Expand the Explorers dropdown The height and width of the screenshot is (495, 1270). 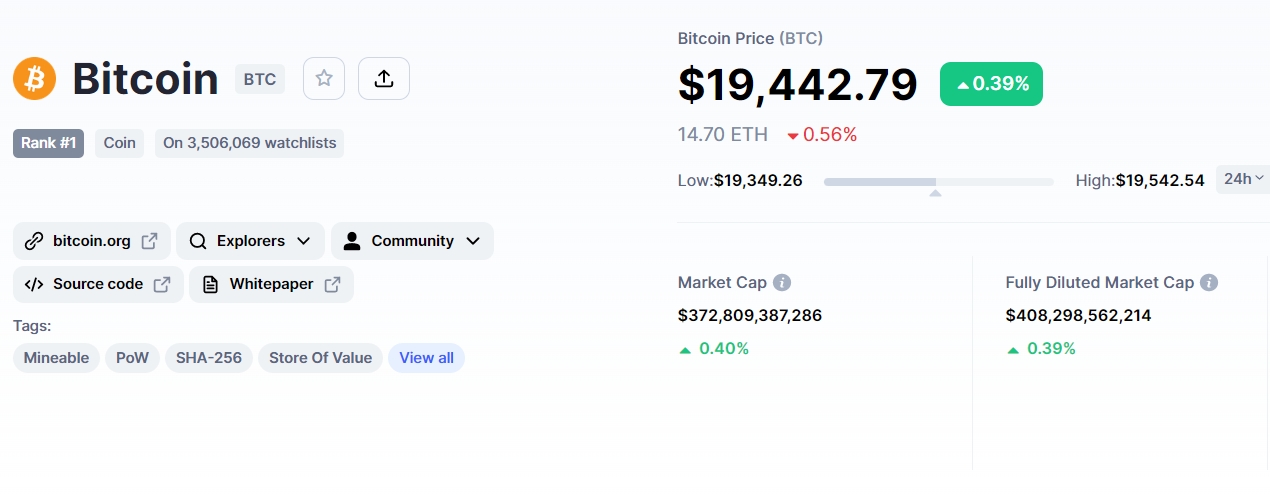pyautogui.click(x=250, y=241)
